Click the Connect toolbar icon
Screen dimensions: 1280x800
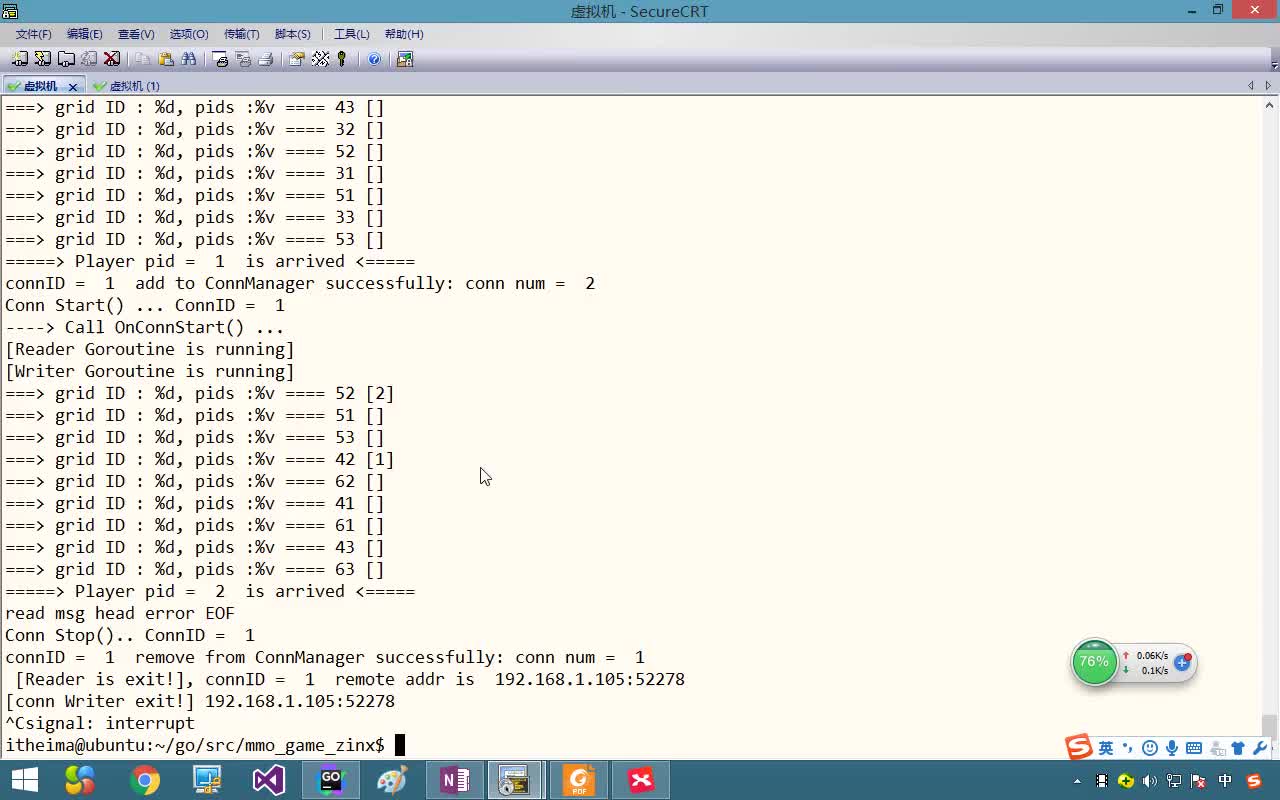click(x=20, y=59)
